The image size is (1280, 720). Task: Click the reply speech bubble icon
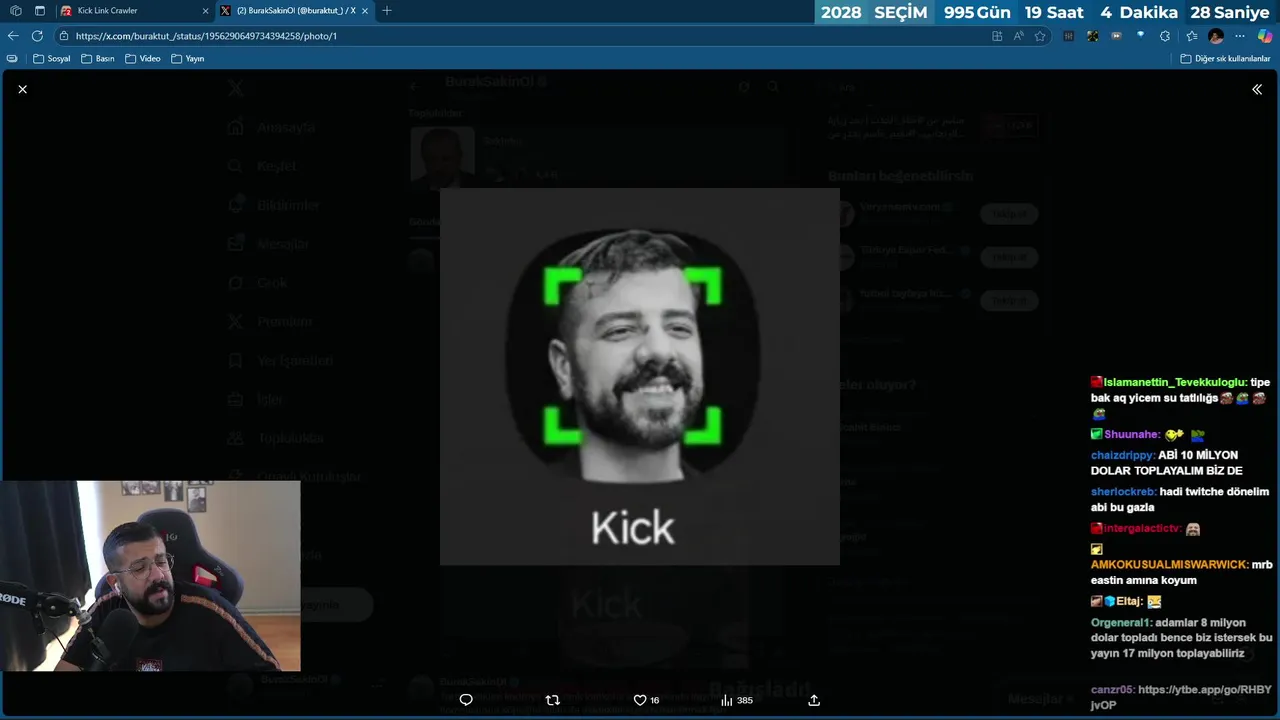click(x=466, y=700)
